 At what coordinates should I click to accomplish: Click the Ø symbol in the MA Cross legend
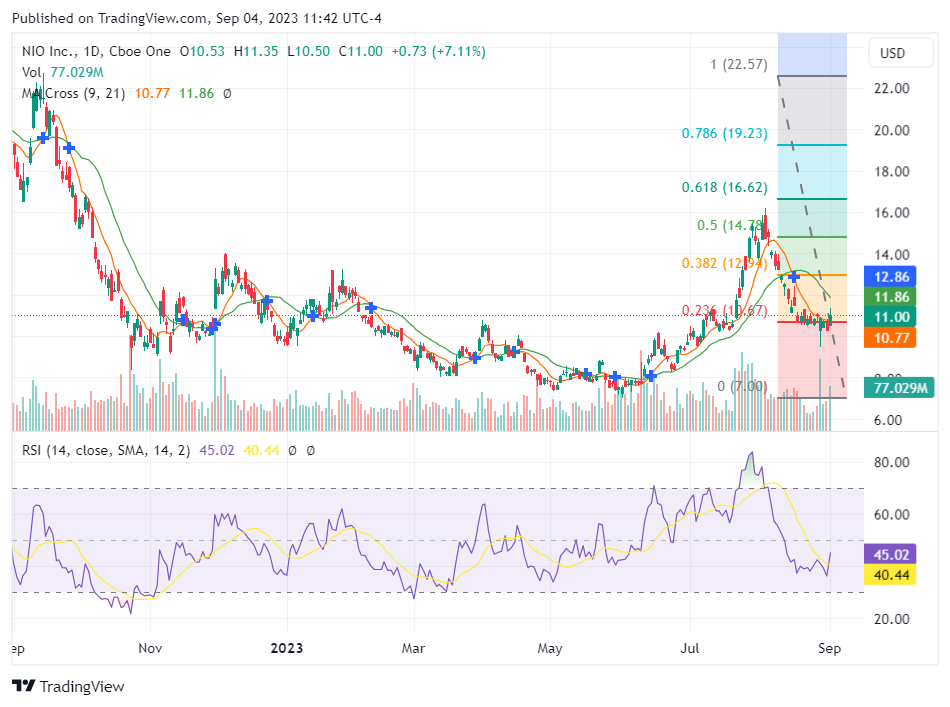tap(228, 92)
